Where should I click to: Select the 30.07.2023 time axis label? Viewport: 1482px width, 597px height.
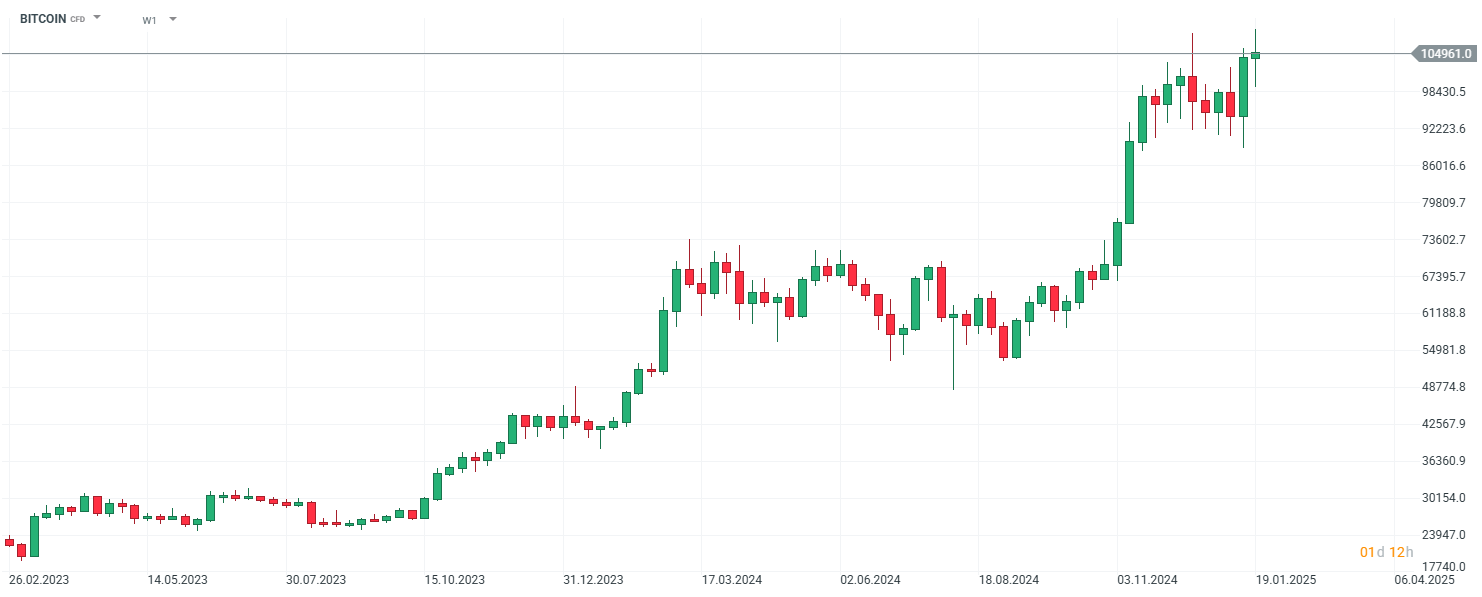tap(316, 579)
